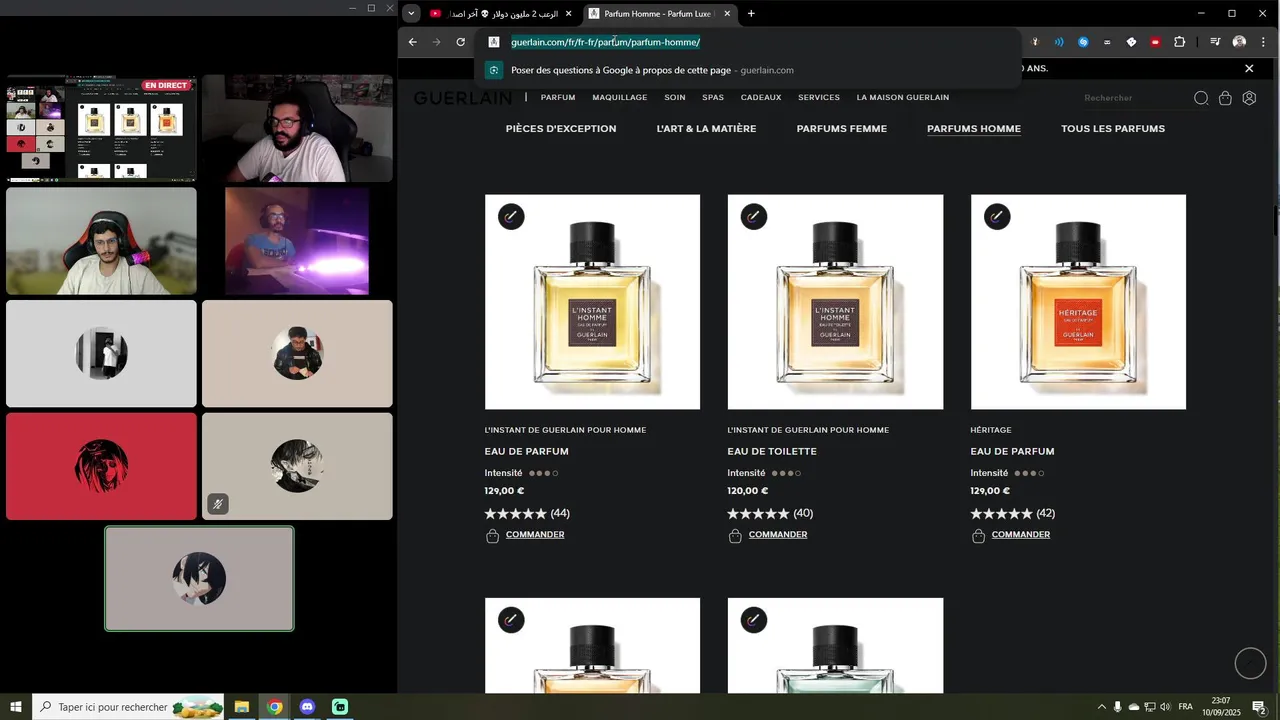This screenshot has width=1280, height=720.
Task: Open the Windows Start menu
Action: [16, 707]
